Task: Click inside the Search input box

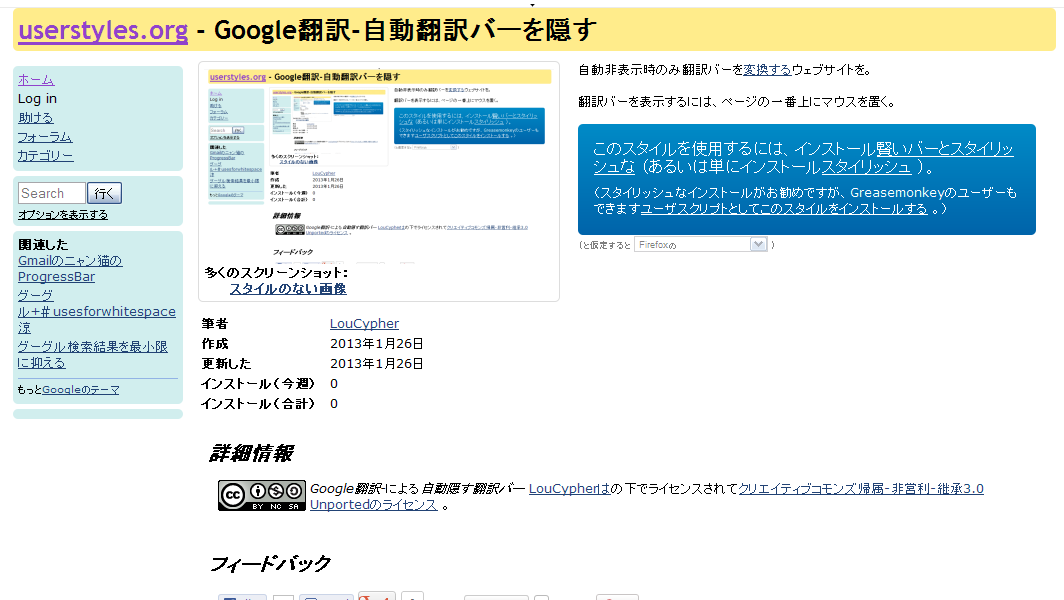Action: pyautogui.click(x=51, y=192)
